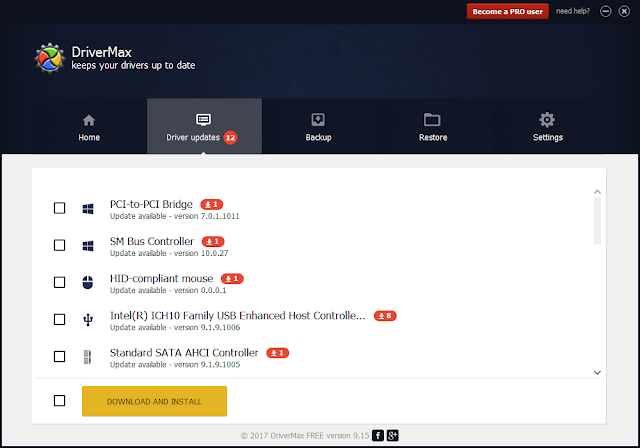This screenshot has height=448, width=640.
Task: Click red badge with 8 next to Intel ICH10
Action: pyautogui.click(x=385, y=316)
